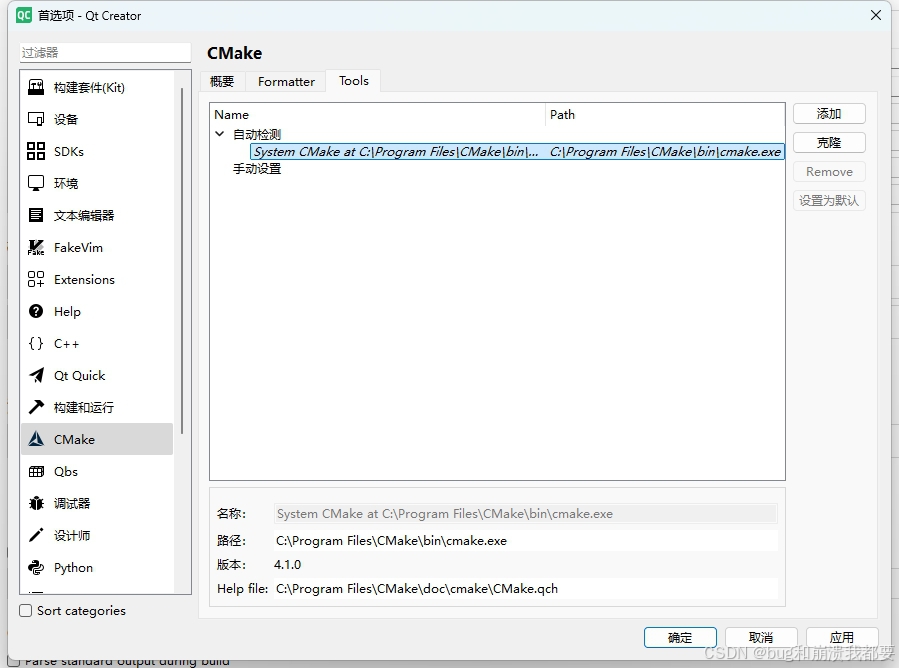Switch to the Formatter tab
This screenshot has height=668, width=899.
[285, 81]
